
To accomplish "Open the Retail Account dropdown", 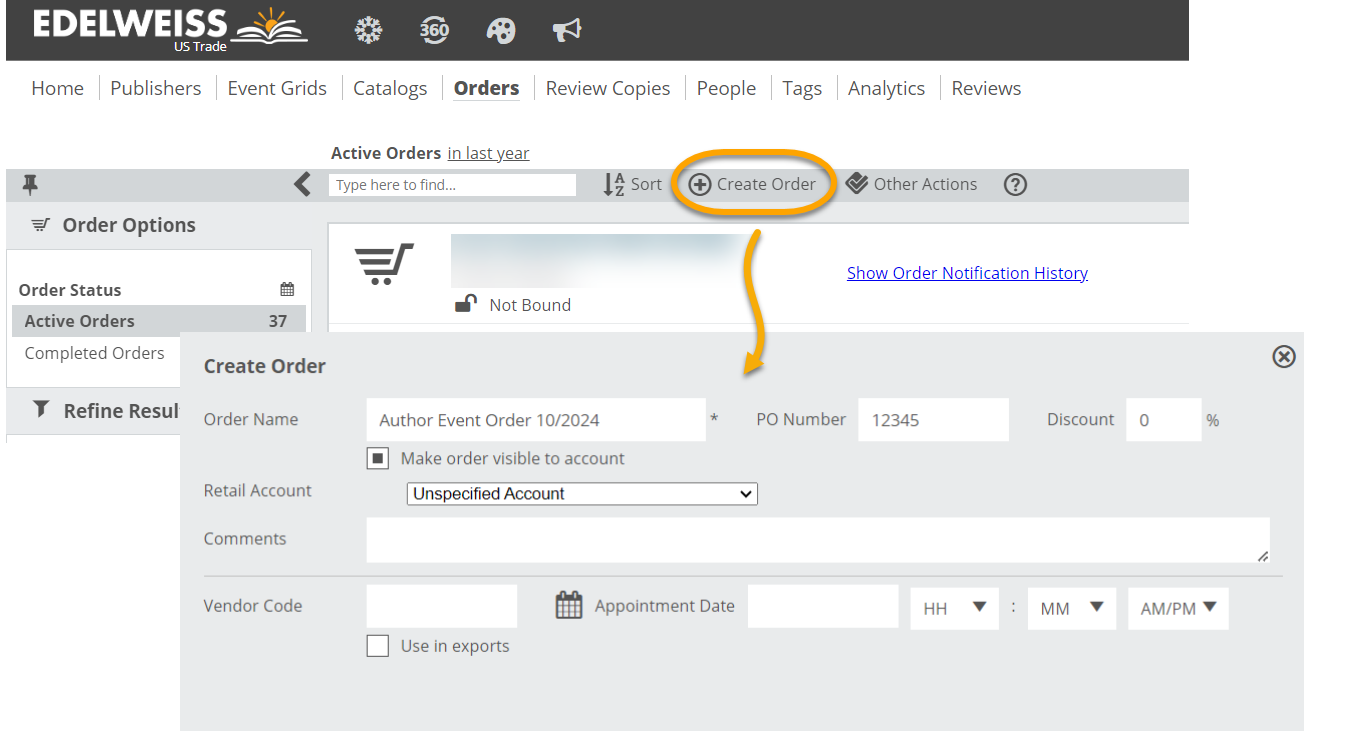I will 582,494.
